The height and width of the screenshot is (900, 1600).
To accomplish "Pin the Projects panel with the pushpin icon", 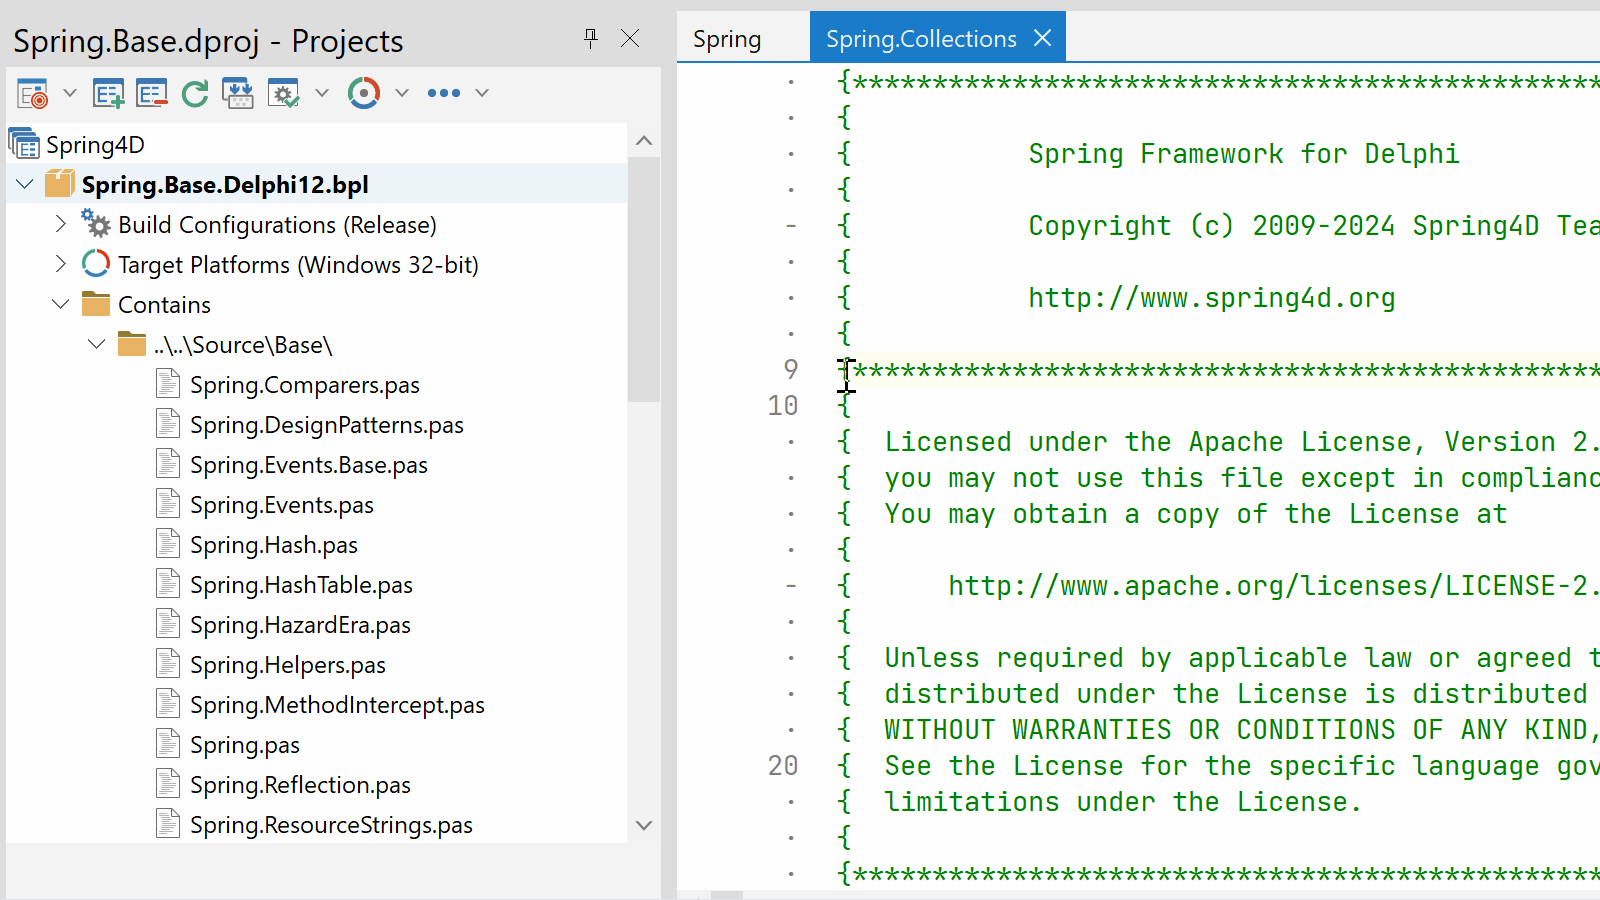I will click(x=591, y=38).
